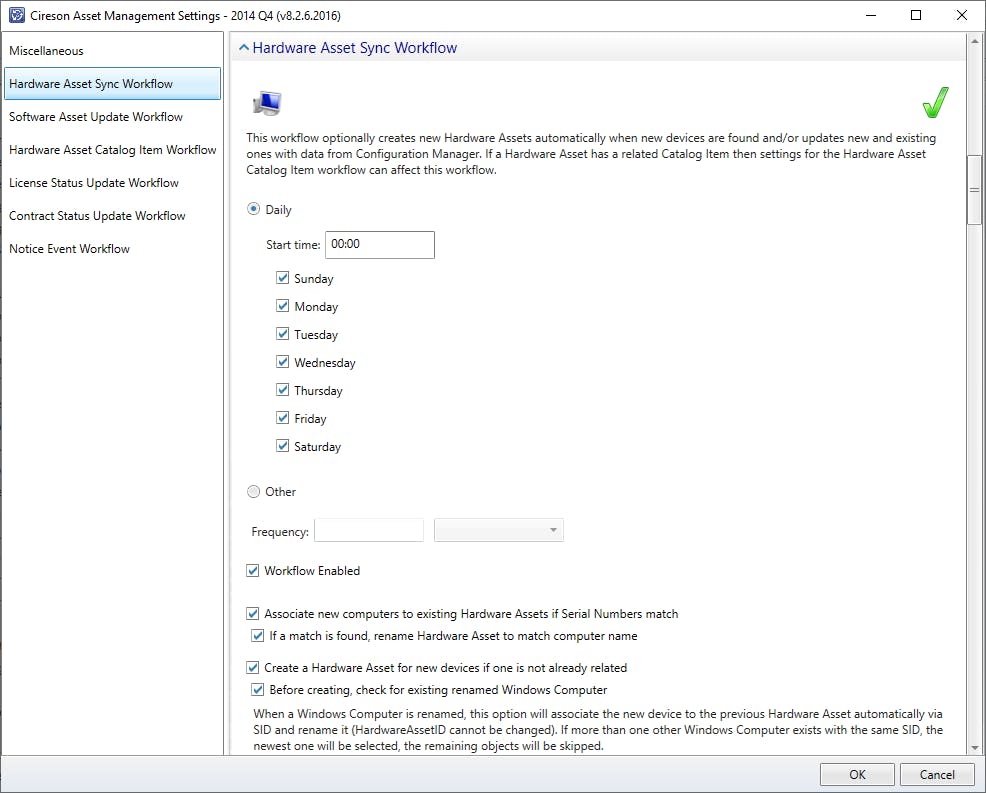Uncheck the Tuesday checkbox
This screenshot has width=986, height=793.
click(x=283, y=333)
